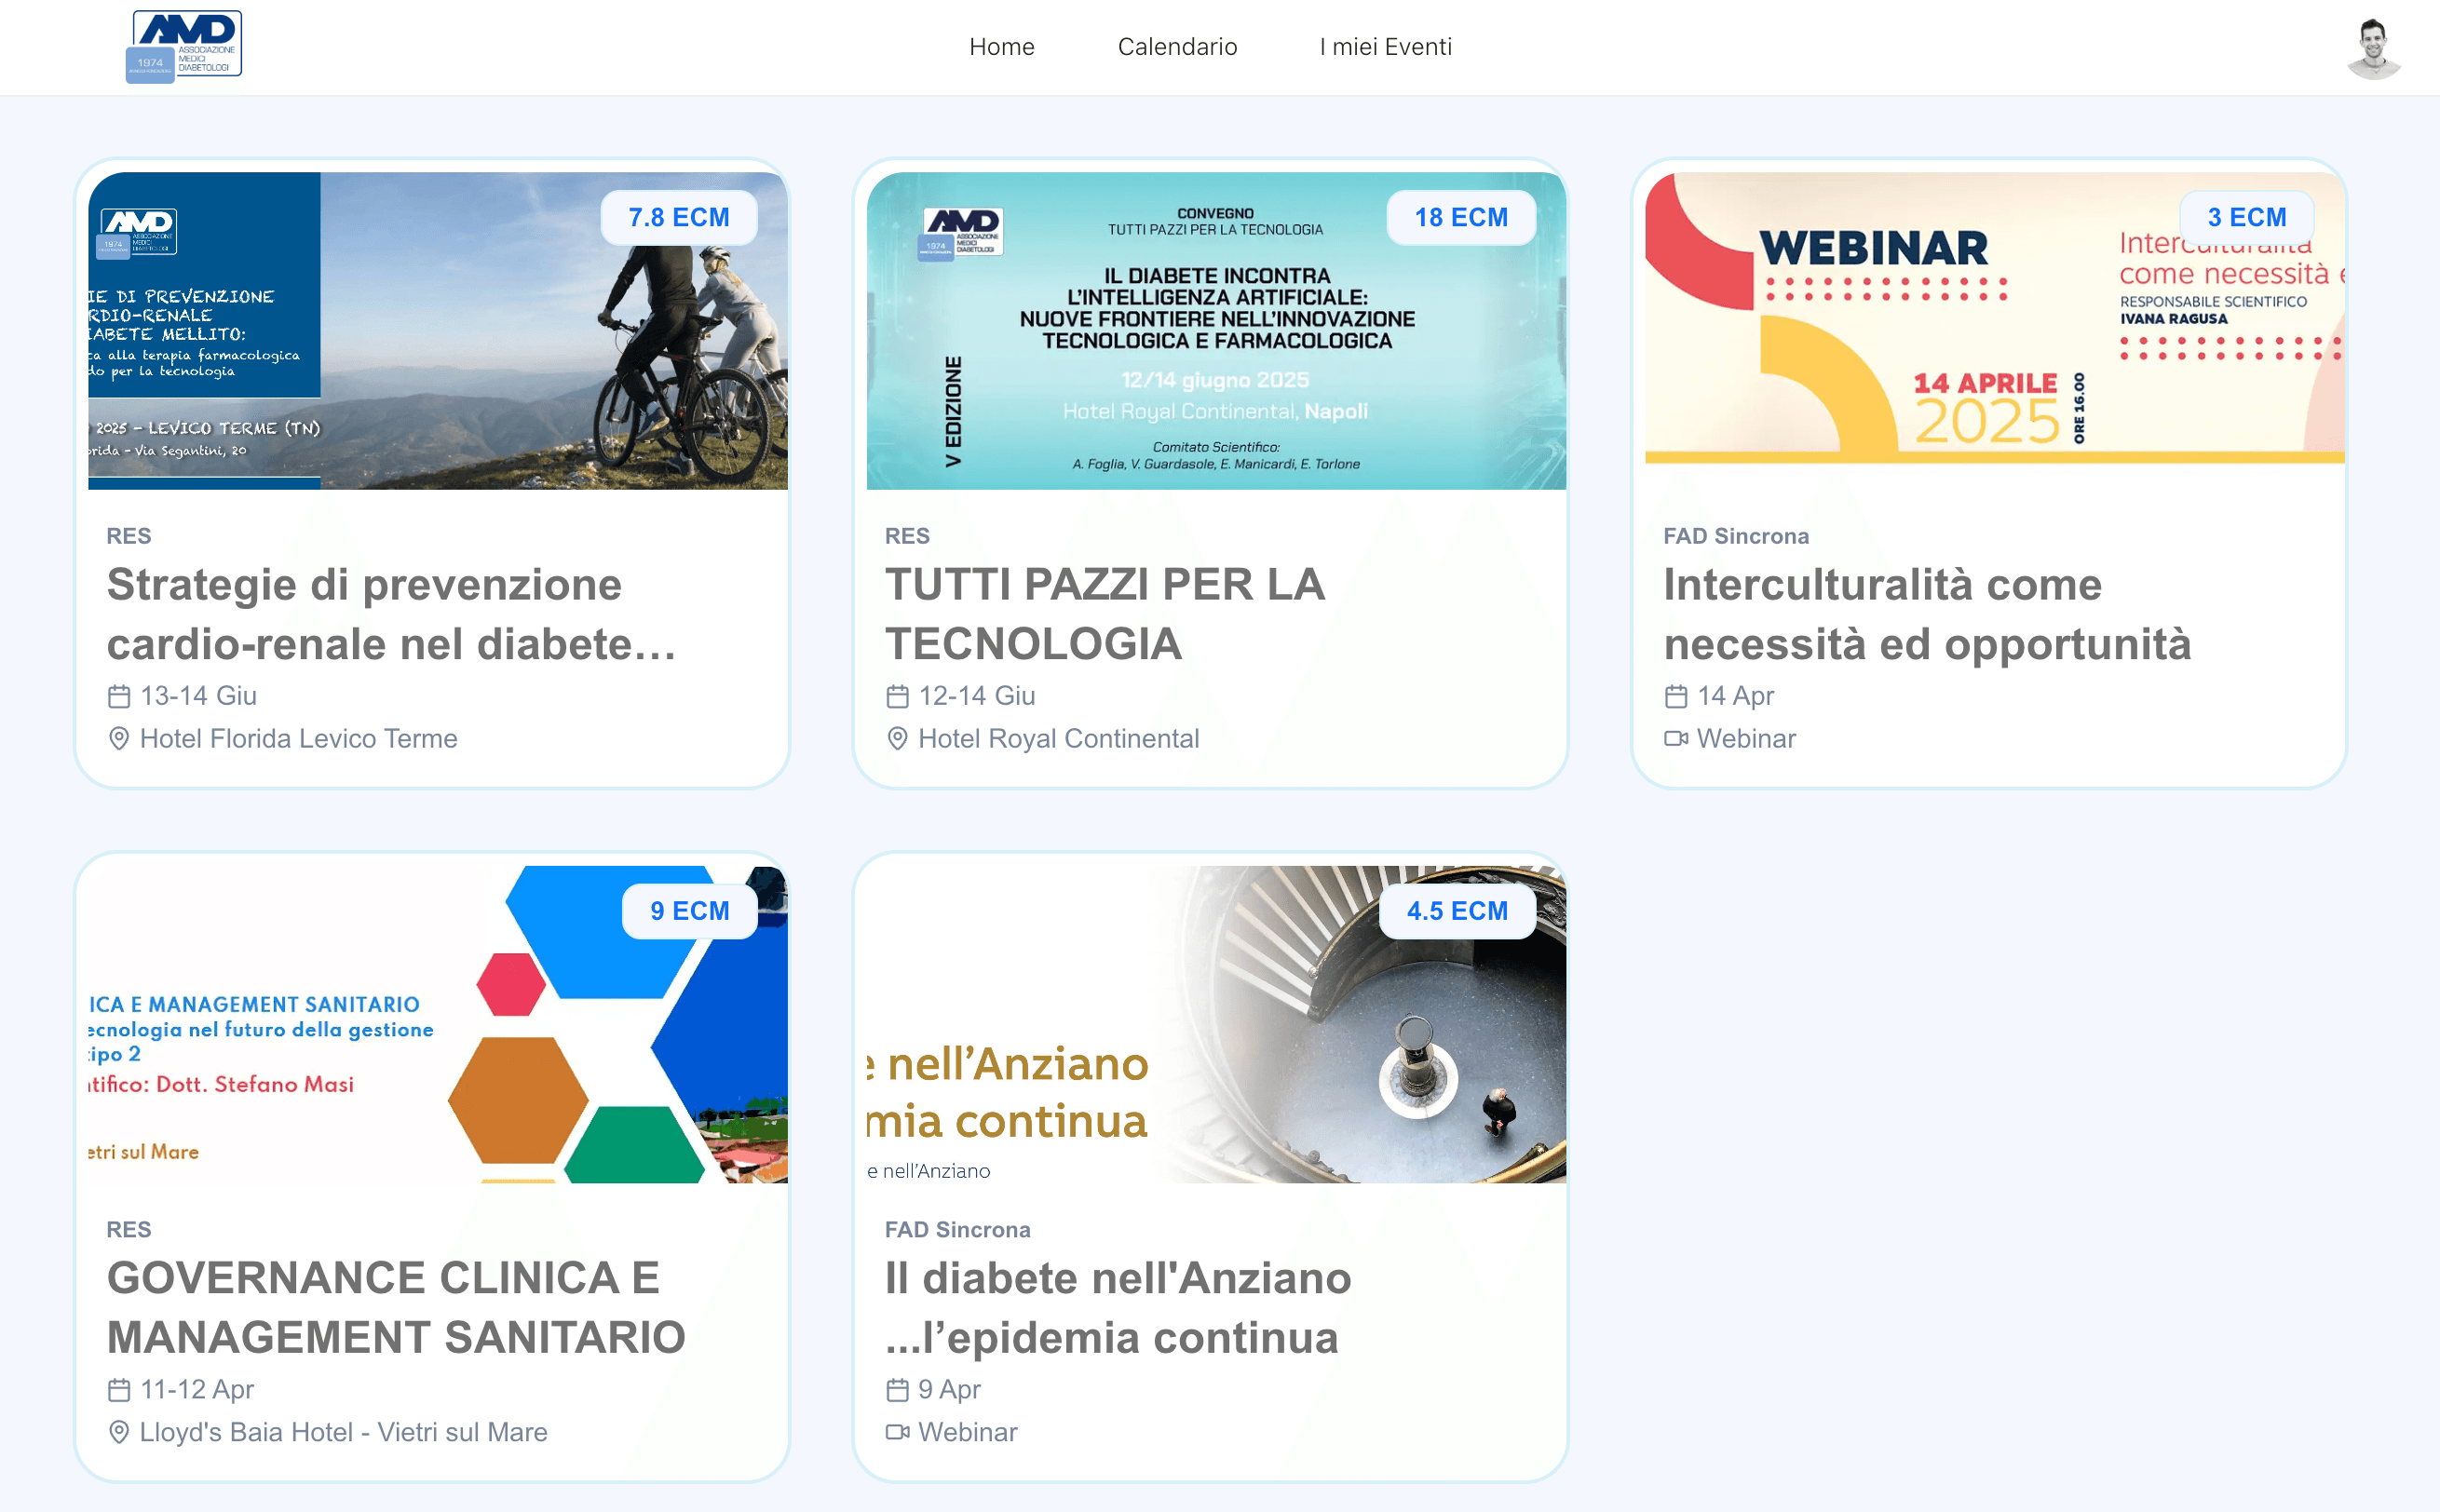The height and width of the screenshot is (1512, 2440).
Task: Click calendar icon next to 12-14 Giu
Action: 897,696
